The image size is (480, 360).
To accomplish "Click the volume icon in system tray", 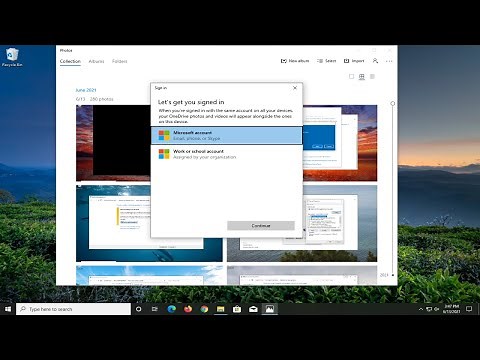I will [x=437, y=309].
